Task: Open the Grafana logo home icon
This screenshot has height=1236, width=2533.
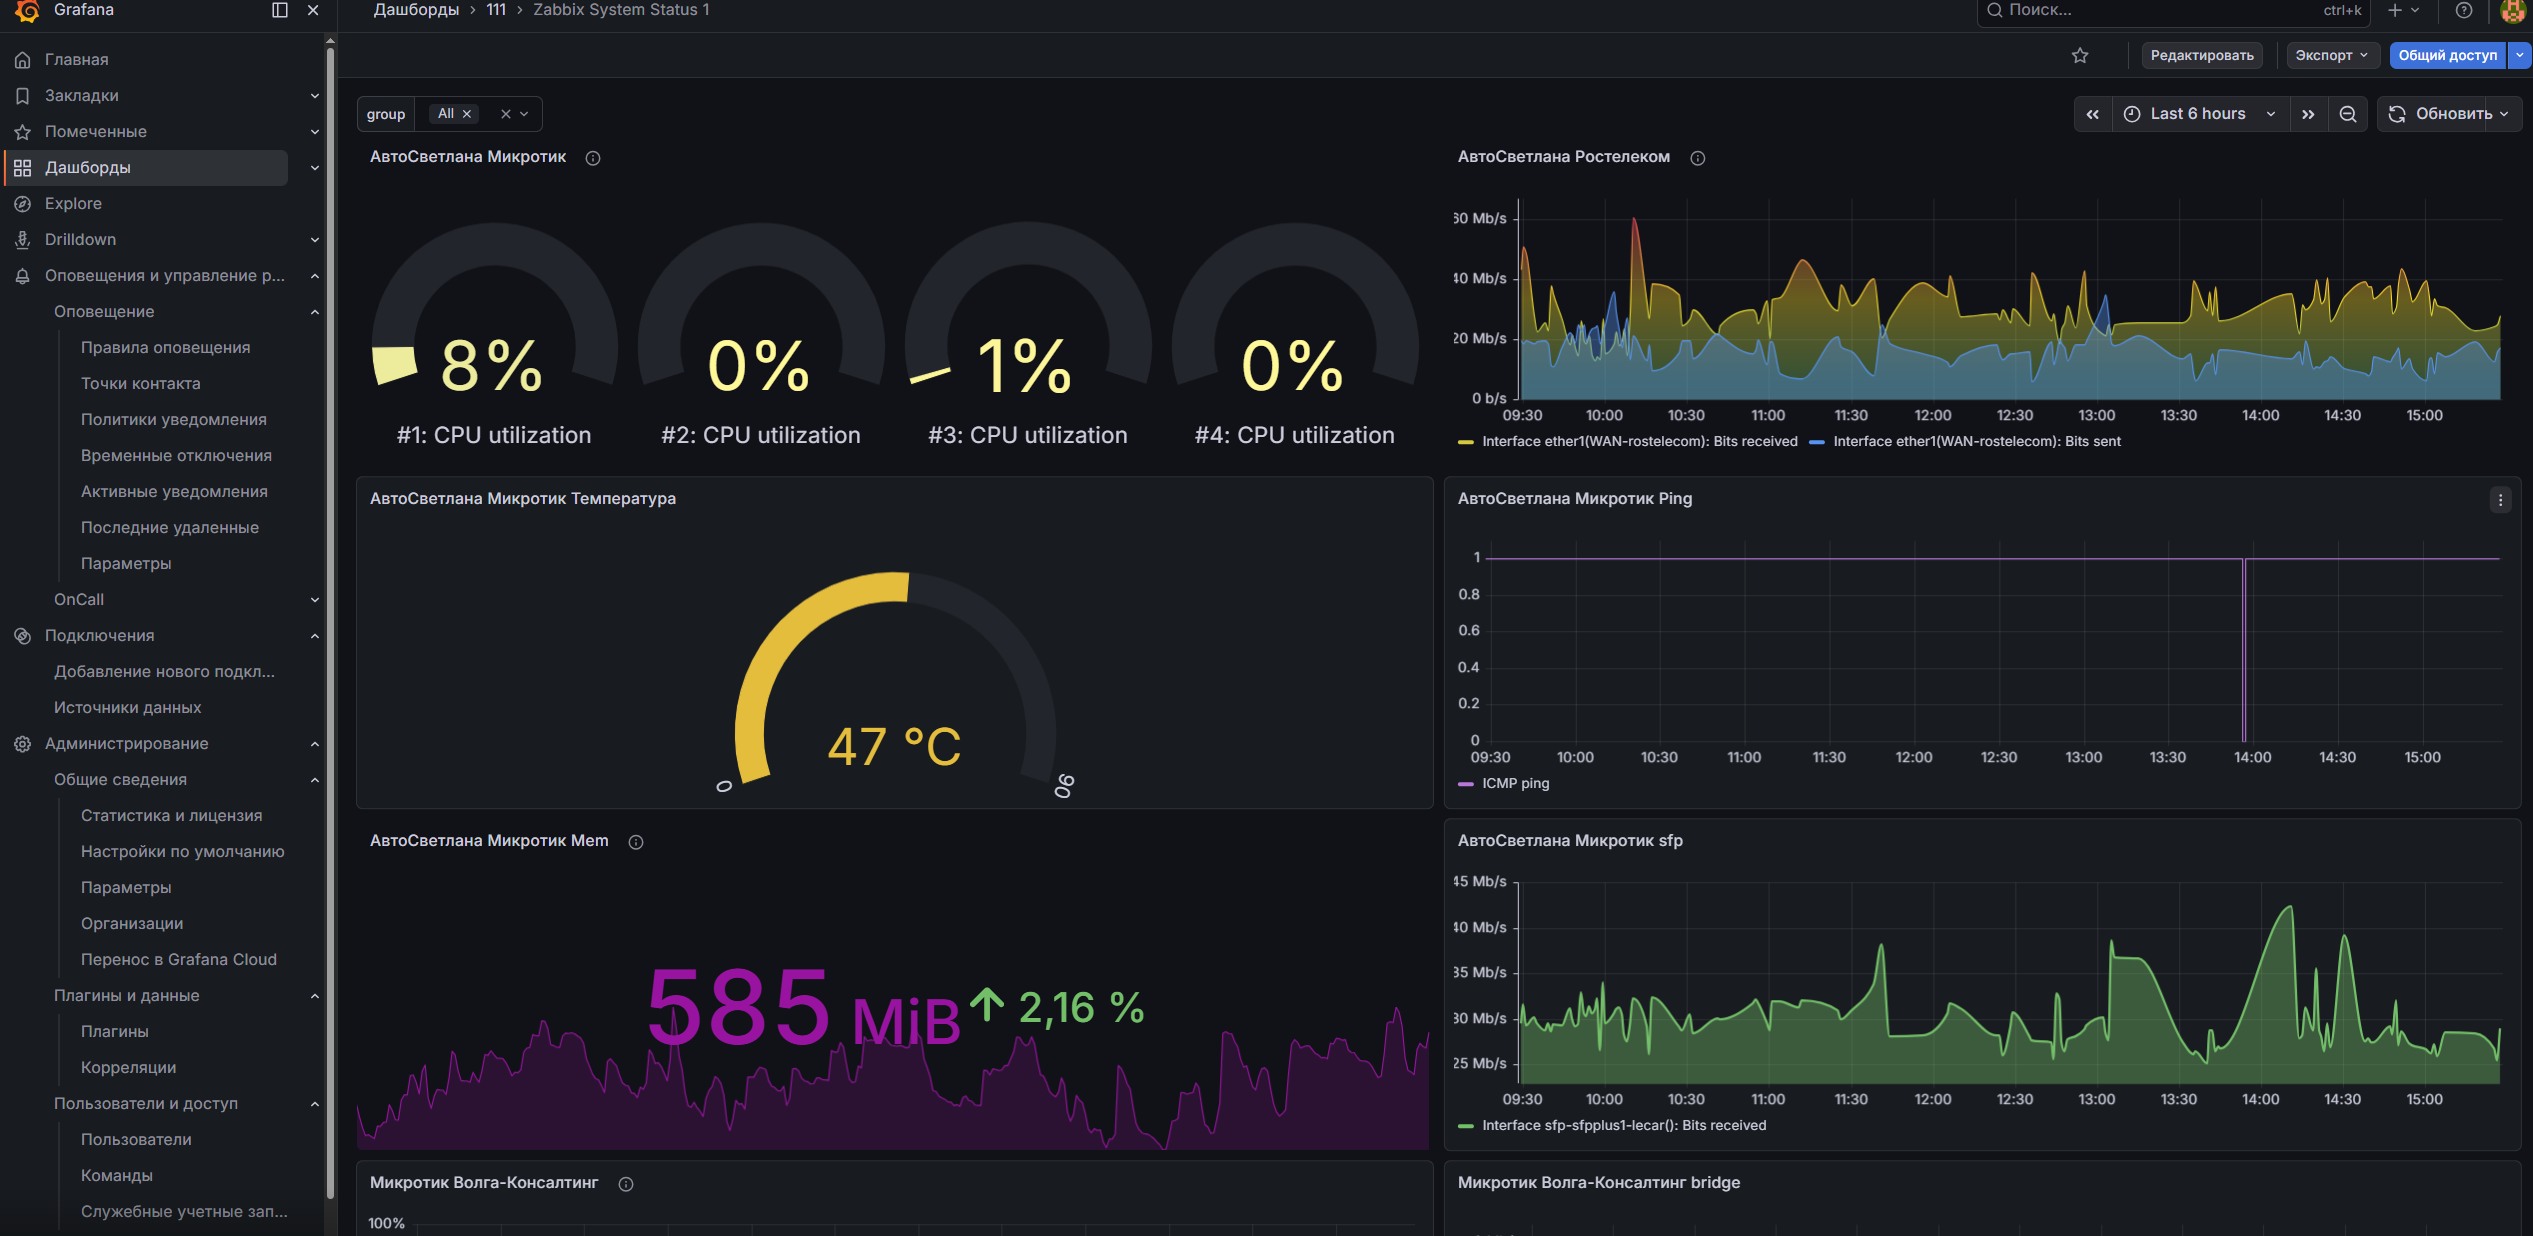Action: pyautogui.click(x=25, y=11)
